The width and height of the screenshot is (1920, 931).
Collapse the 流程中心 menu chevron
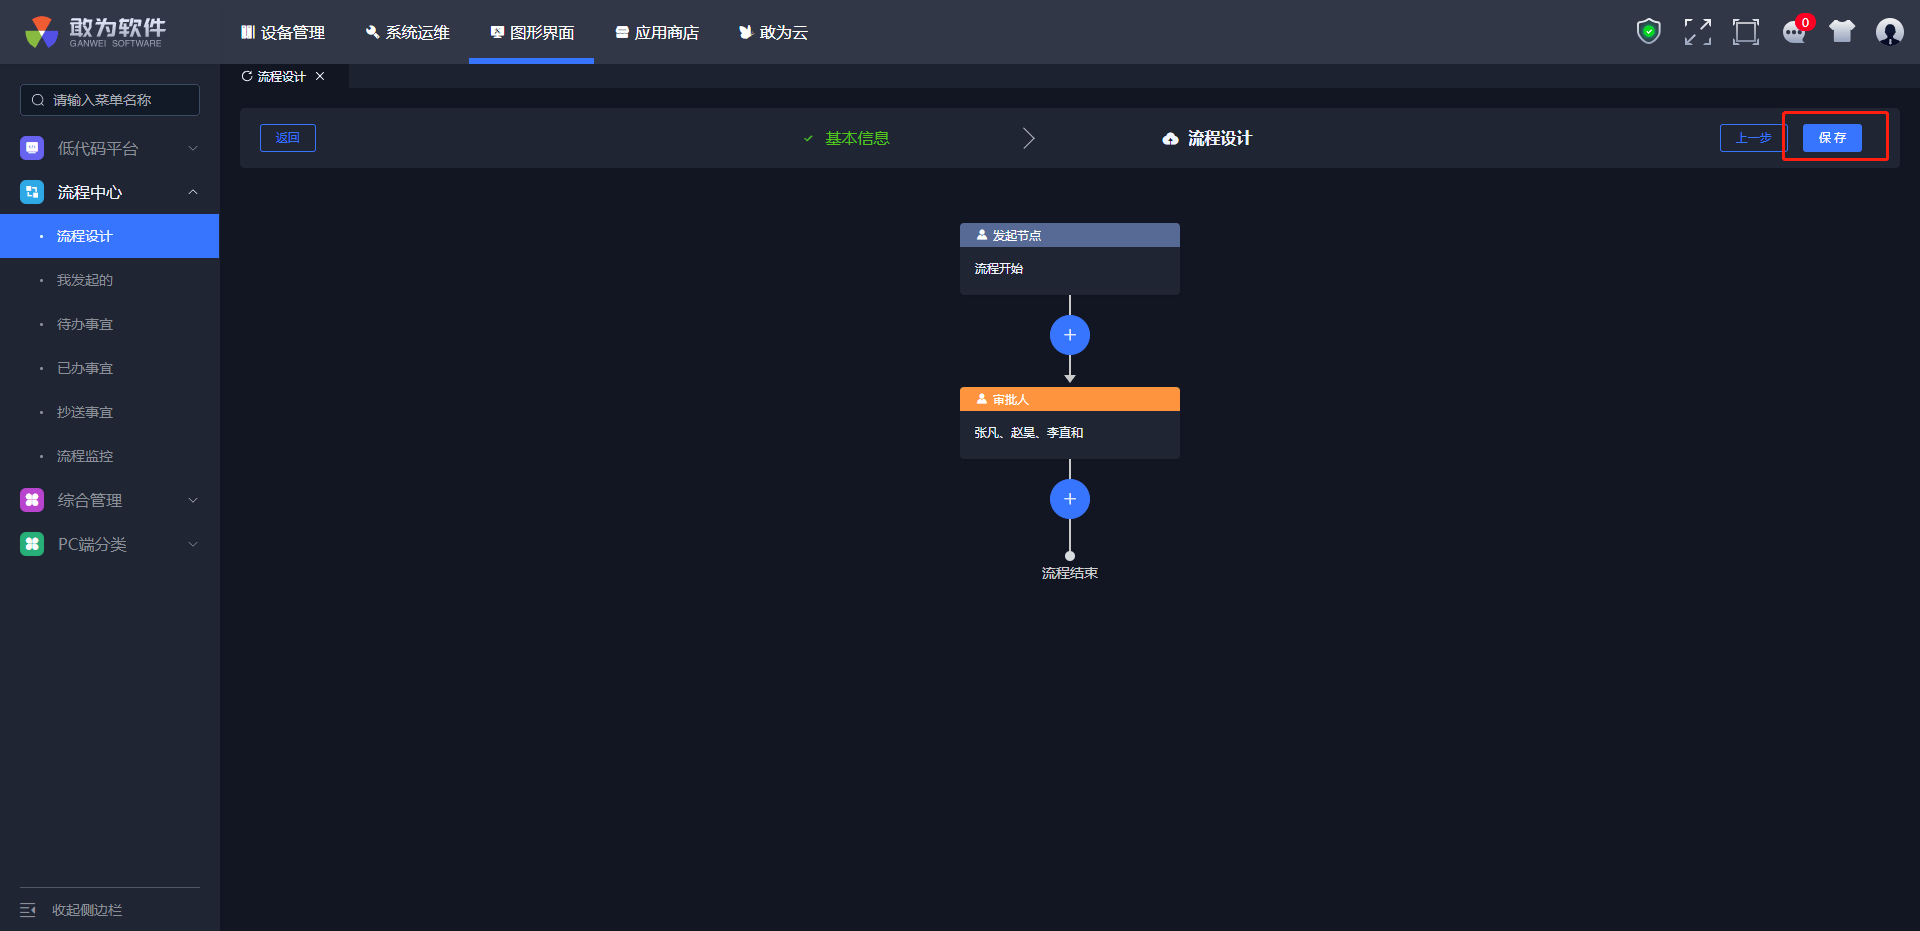pos(193,192)
